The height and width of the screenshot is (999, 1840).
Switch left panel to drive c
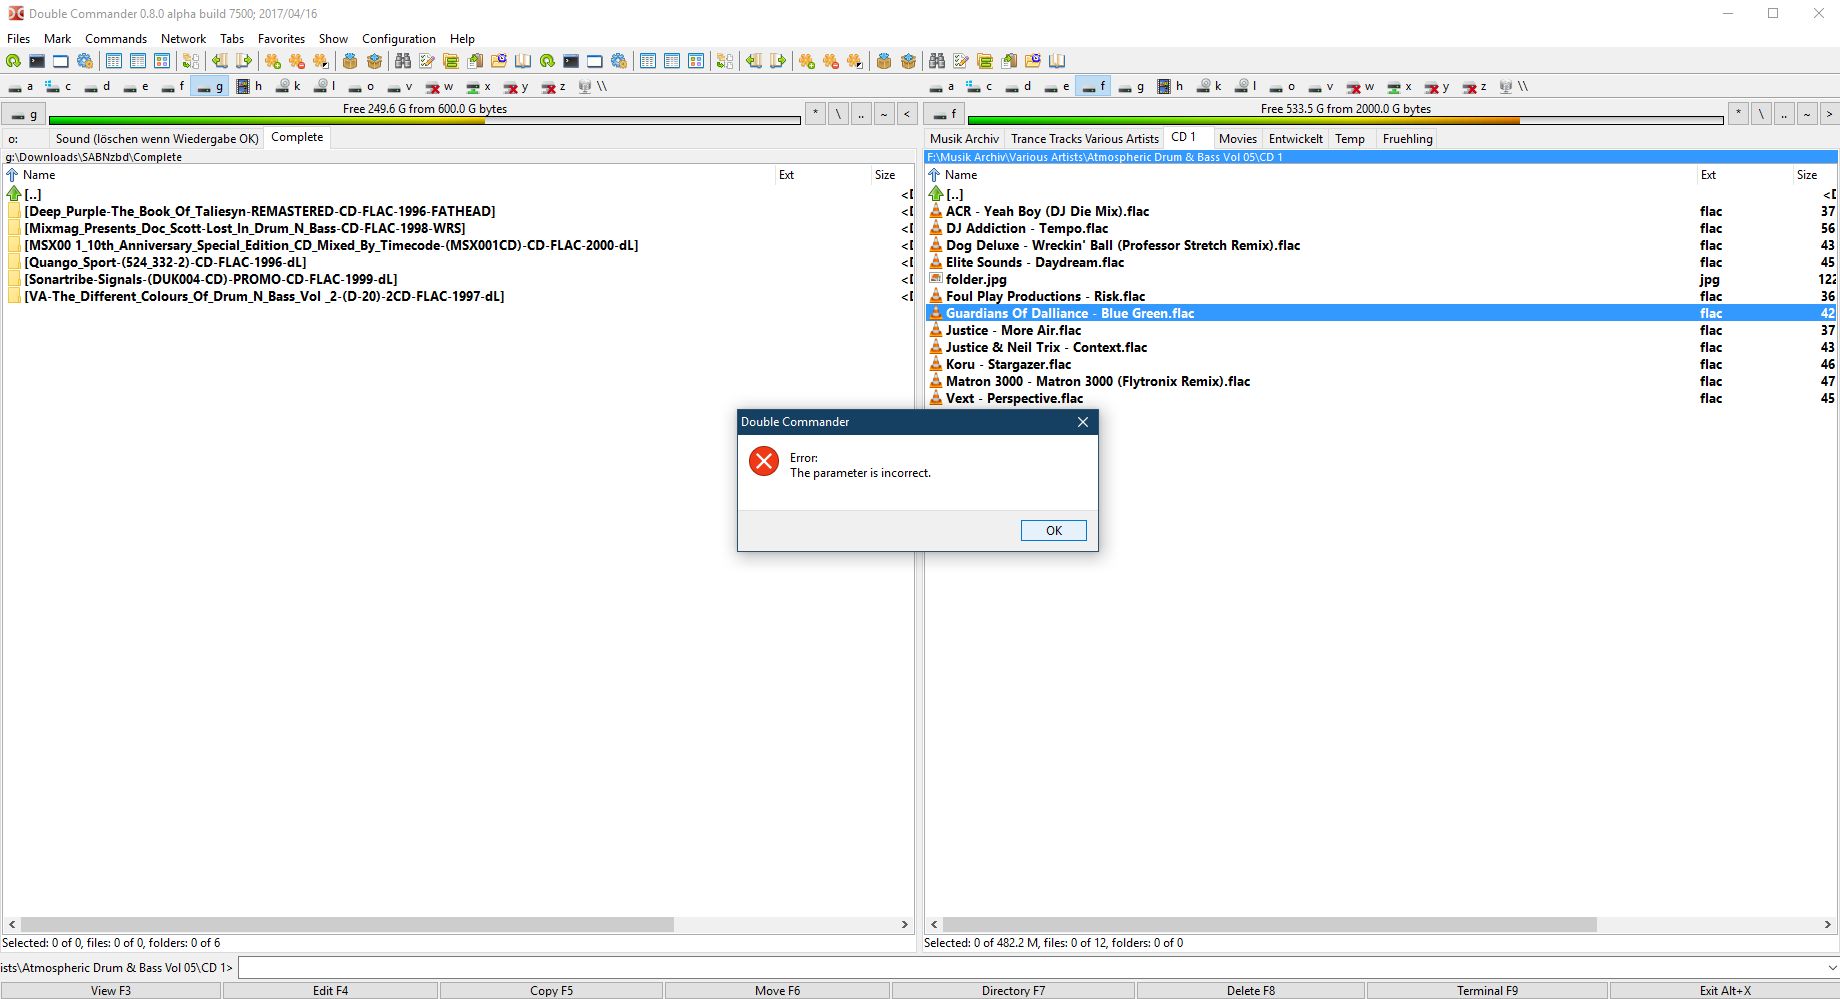tap(58, 87)
